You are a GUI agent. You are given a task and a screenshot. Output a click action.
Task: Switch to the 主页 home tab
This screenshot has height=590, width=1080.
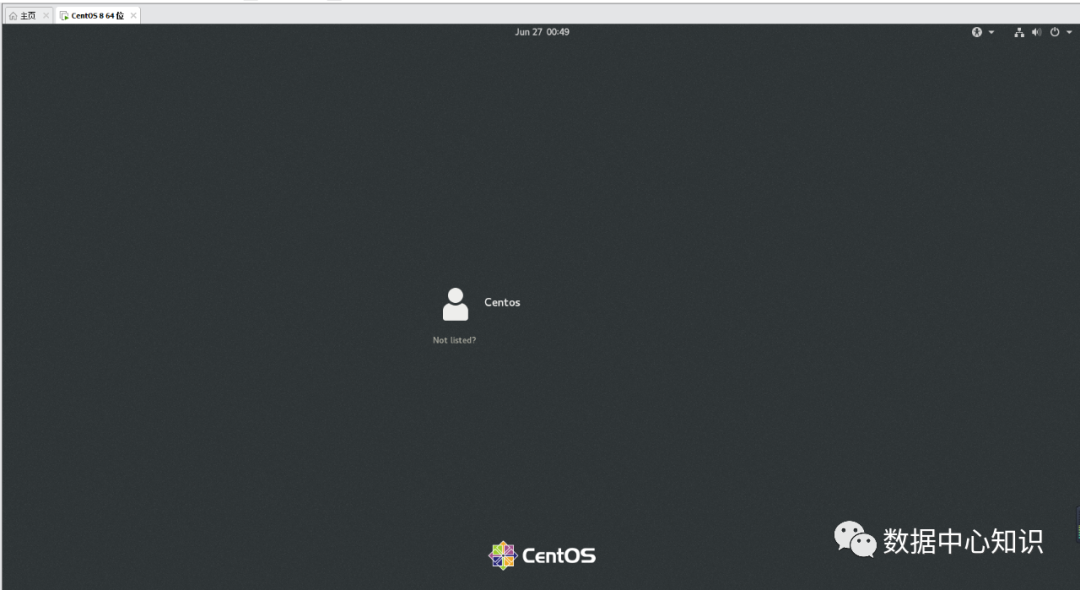[28, 15]
